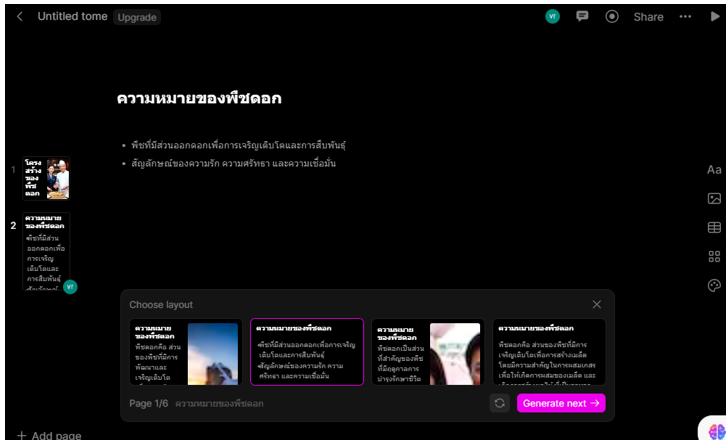Screen dimensions: 727x446
Task: Open the text tool (Aa) in sidebar
Action: (714, 170)
